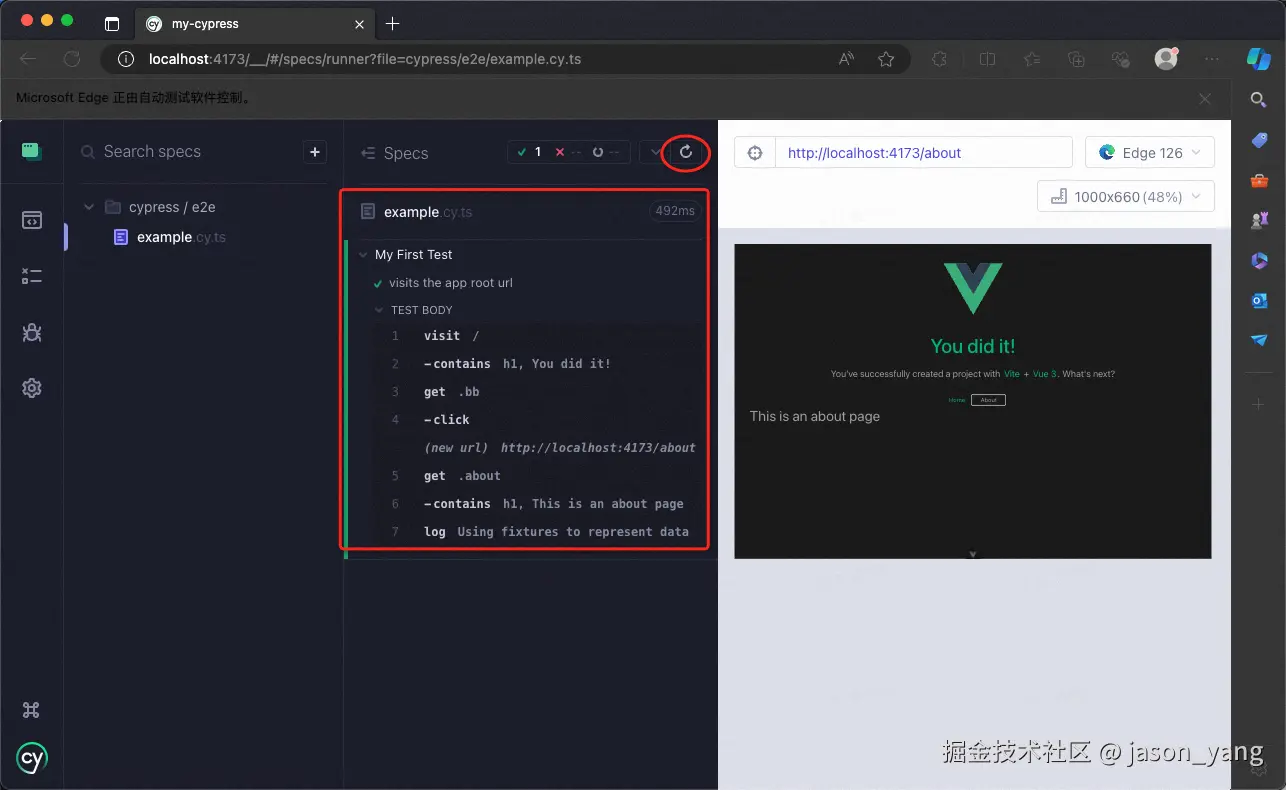Click the passed tests count indicator
1286x790 pixels.
point(529,152)
